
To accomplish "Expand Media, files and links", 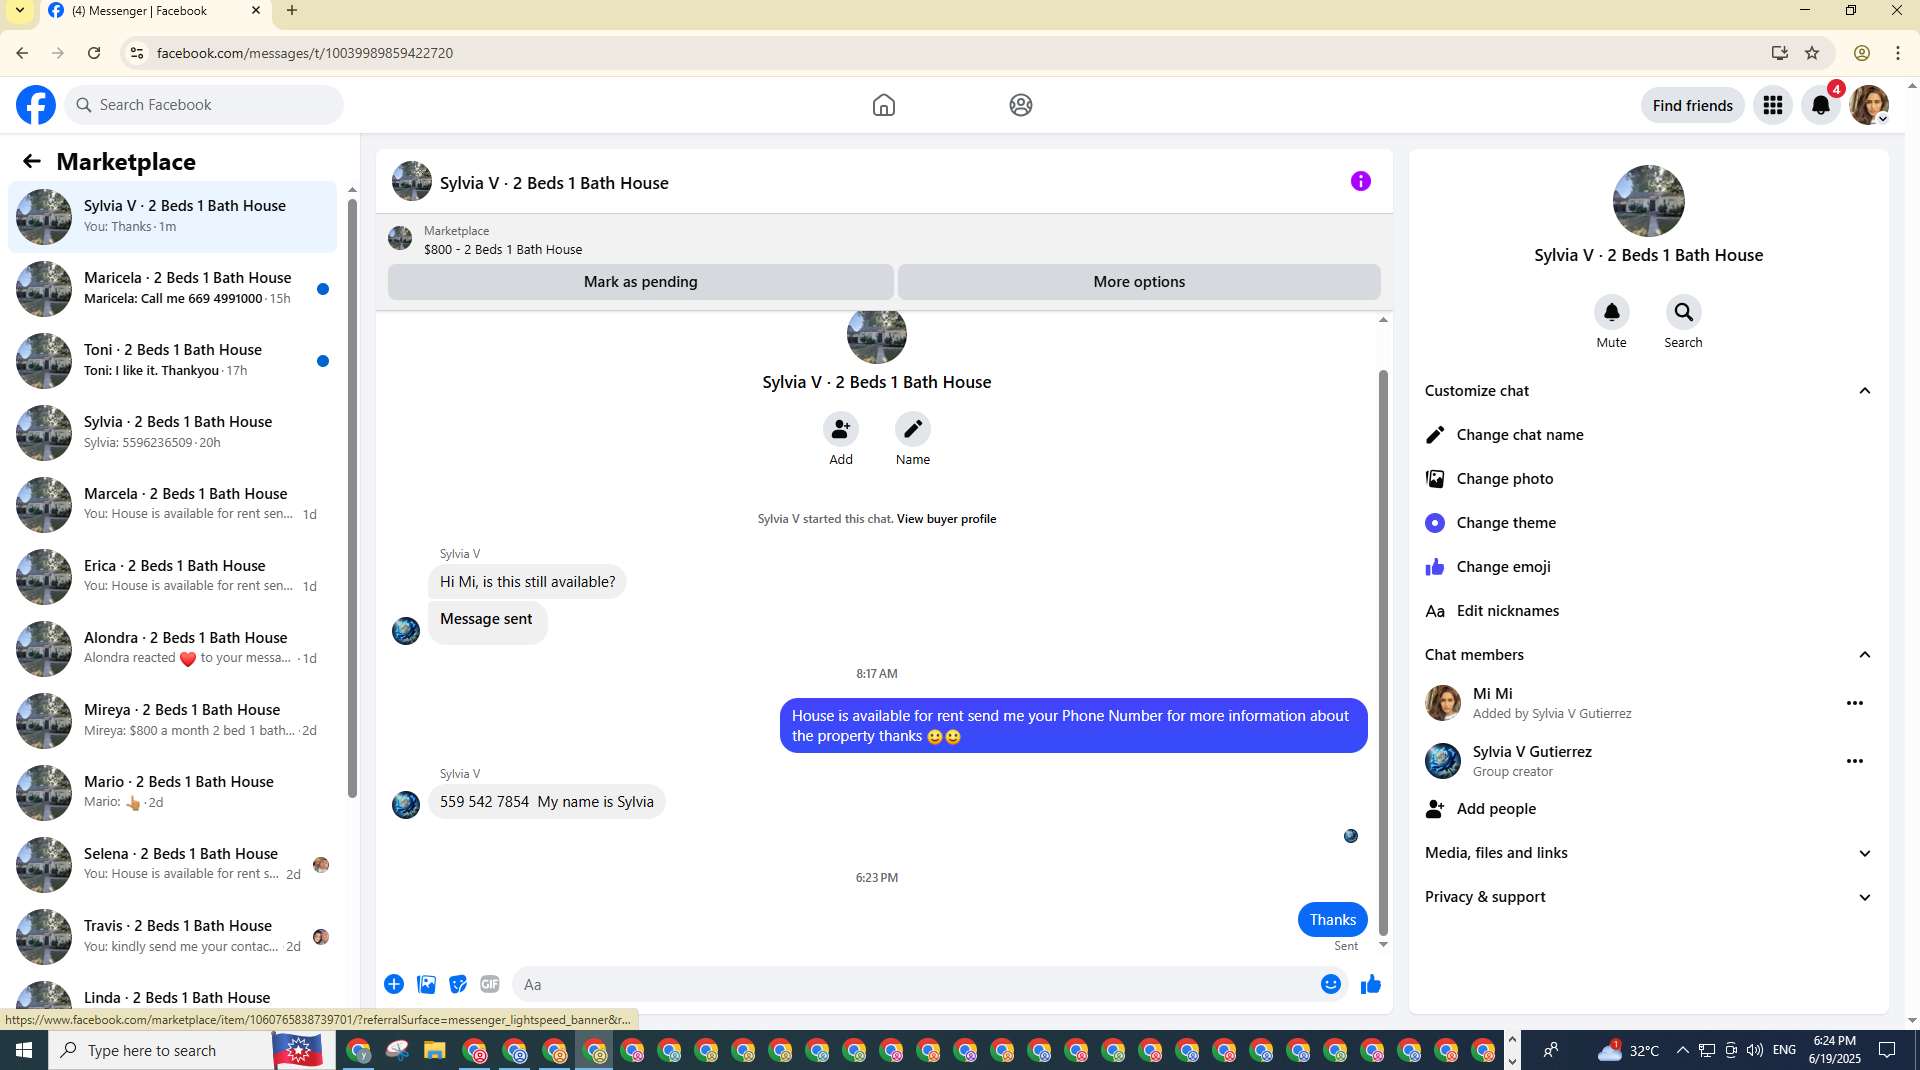I will click(1865, 853).
